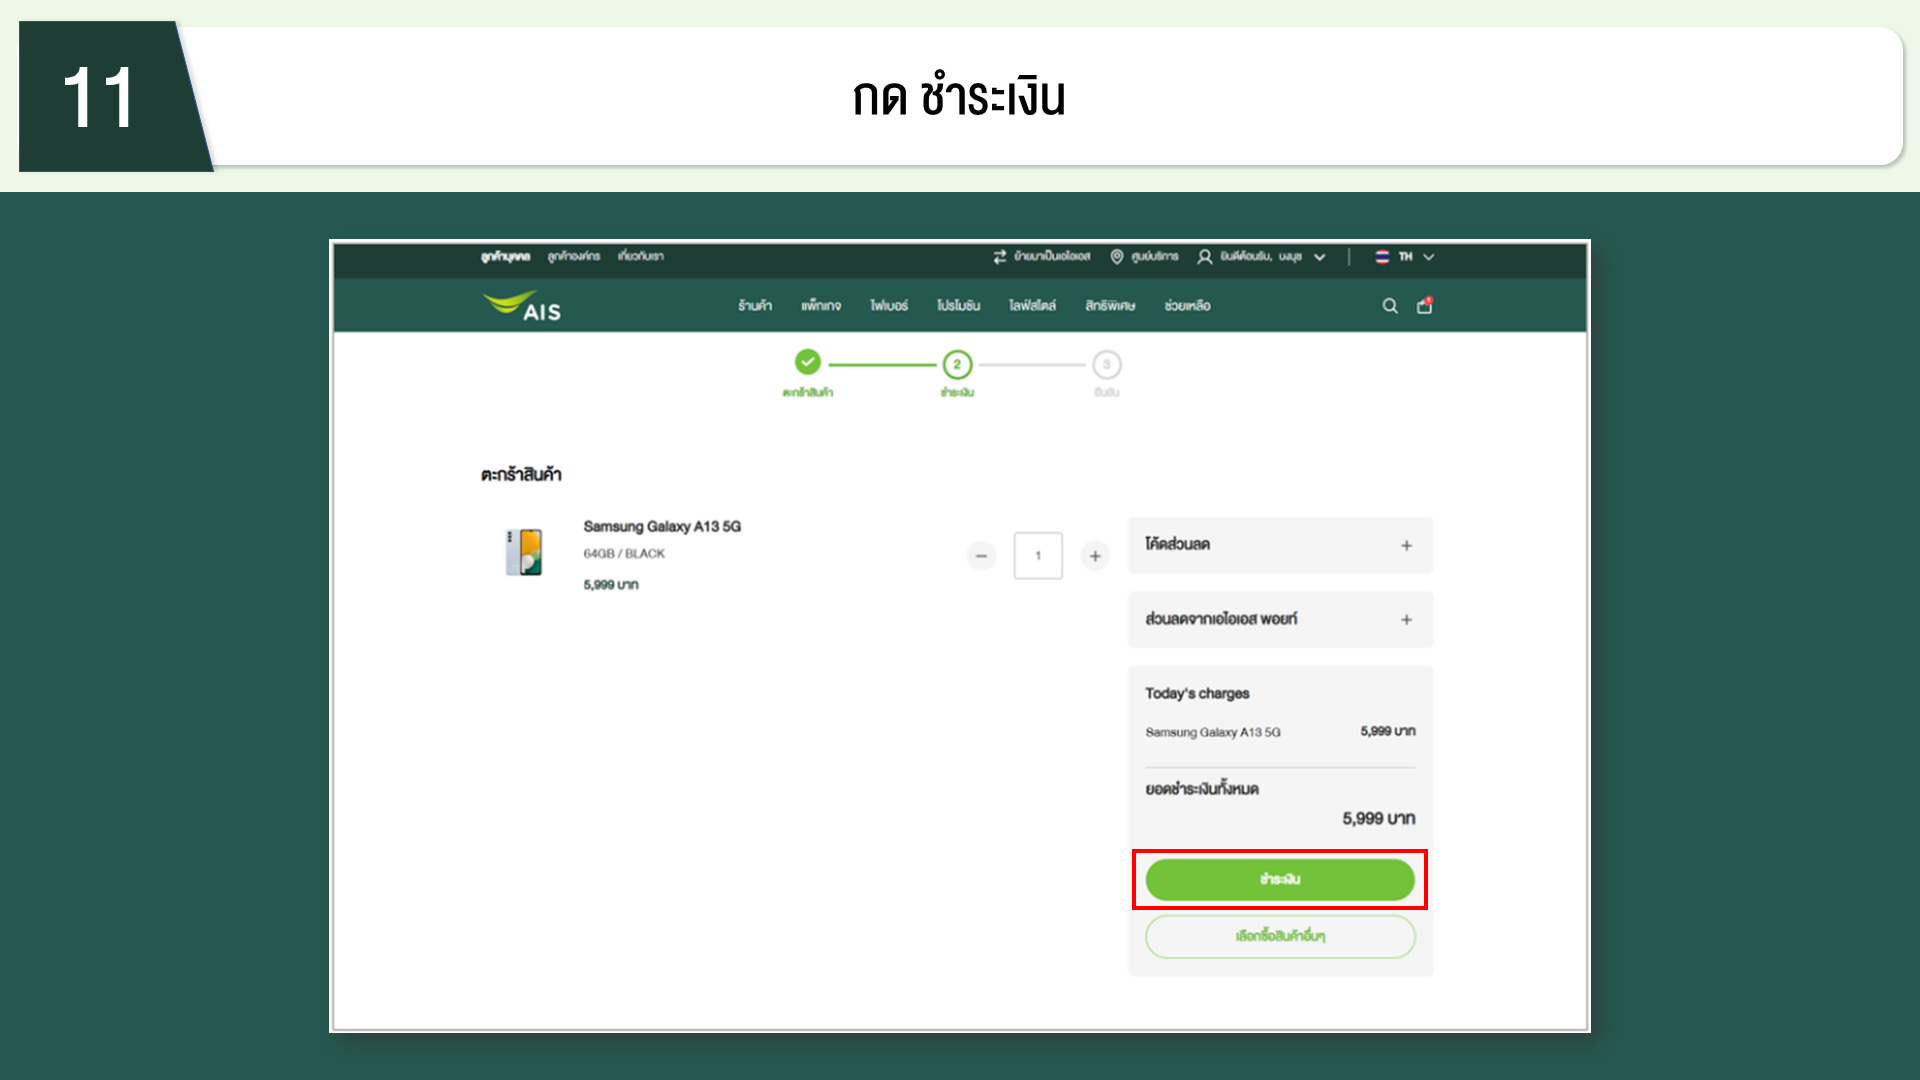
Task: Expand the โค้ดส่วนลด discount code section
Action: click(x=1280, y=545)
